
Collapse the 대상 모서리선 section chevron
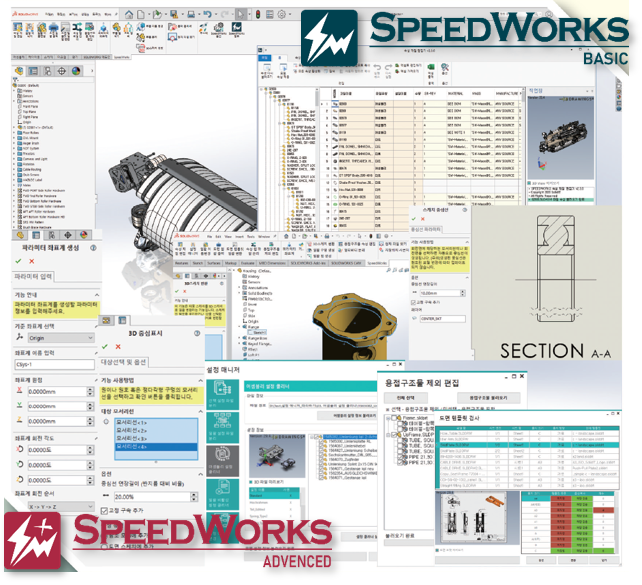tap(198, 411)
